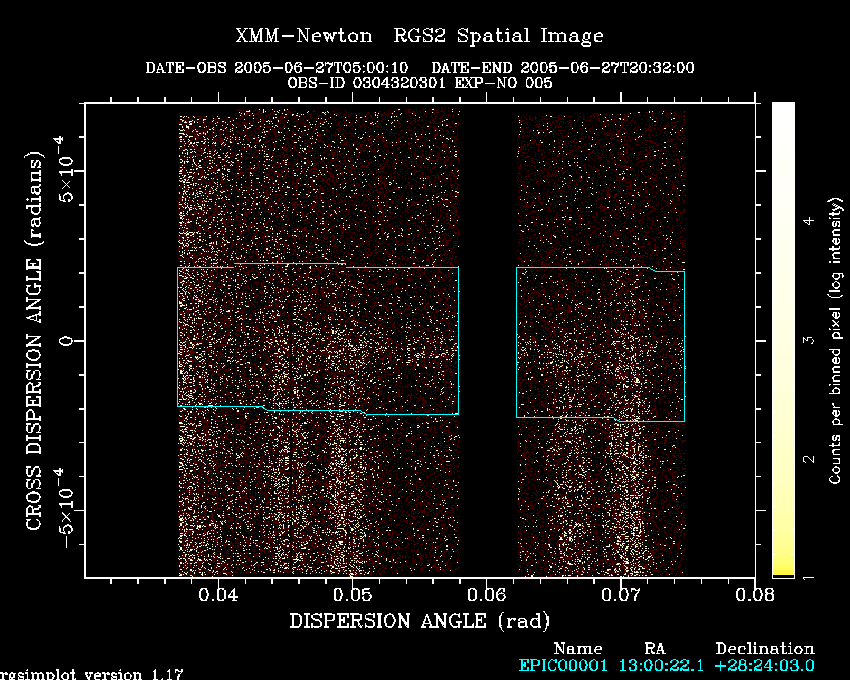Image resolution: width=850 pixels, height=680 pixels.
Task: Select the RA value 13:00:22.1
Action: (661, 665)
